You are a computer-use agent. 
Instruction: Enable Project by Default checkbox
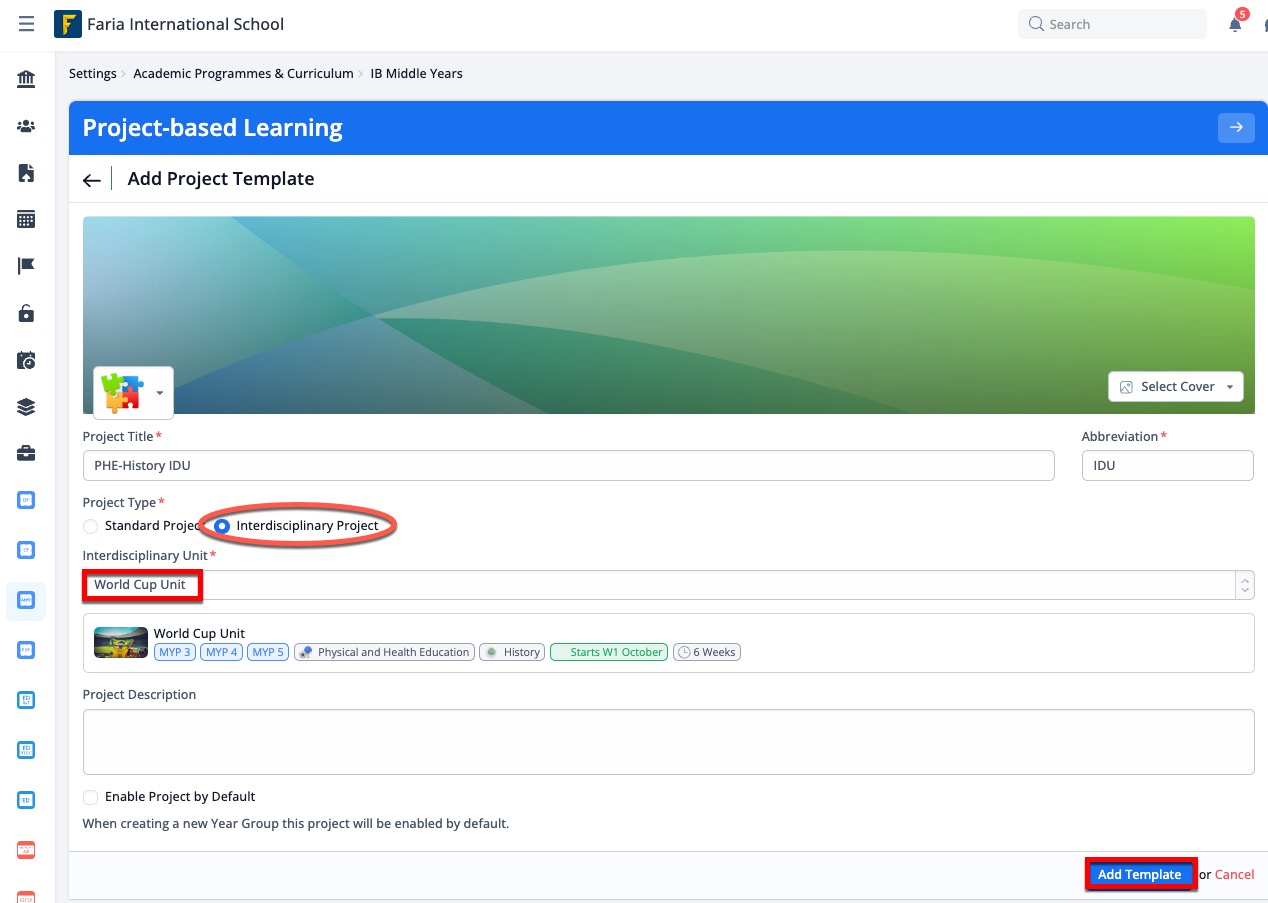point(91,797)
